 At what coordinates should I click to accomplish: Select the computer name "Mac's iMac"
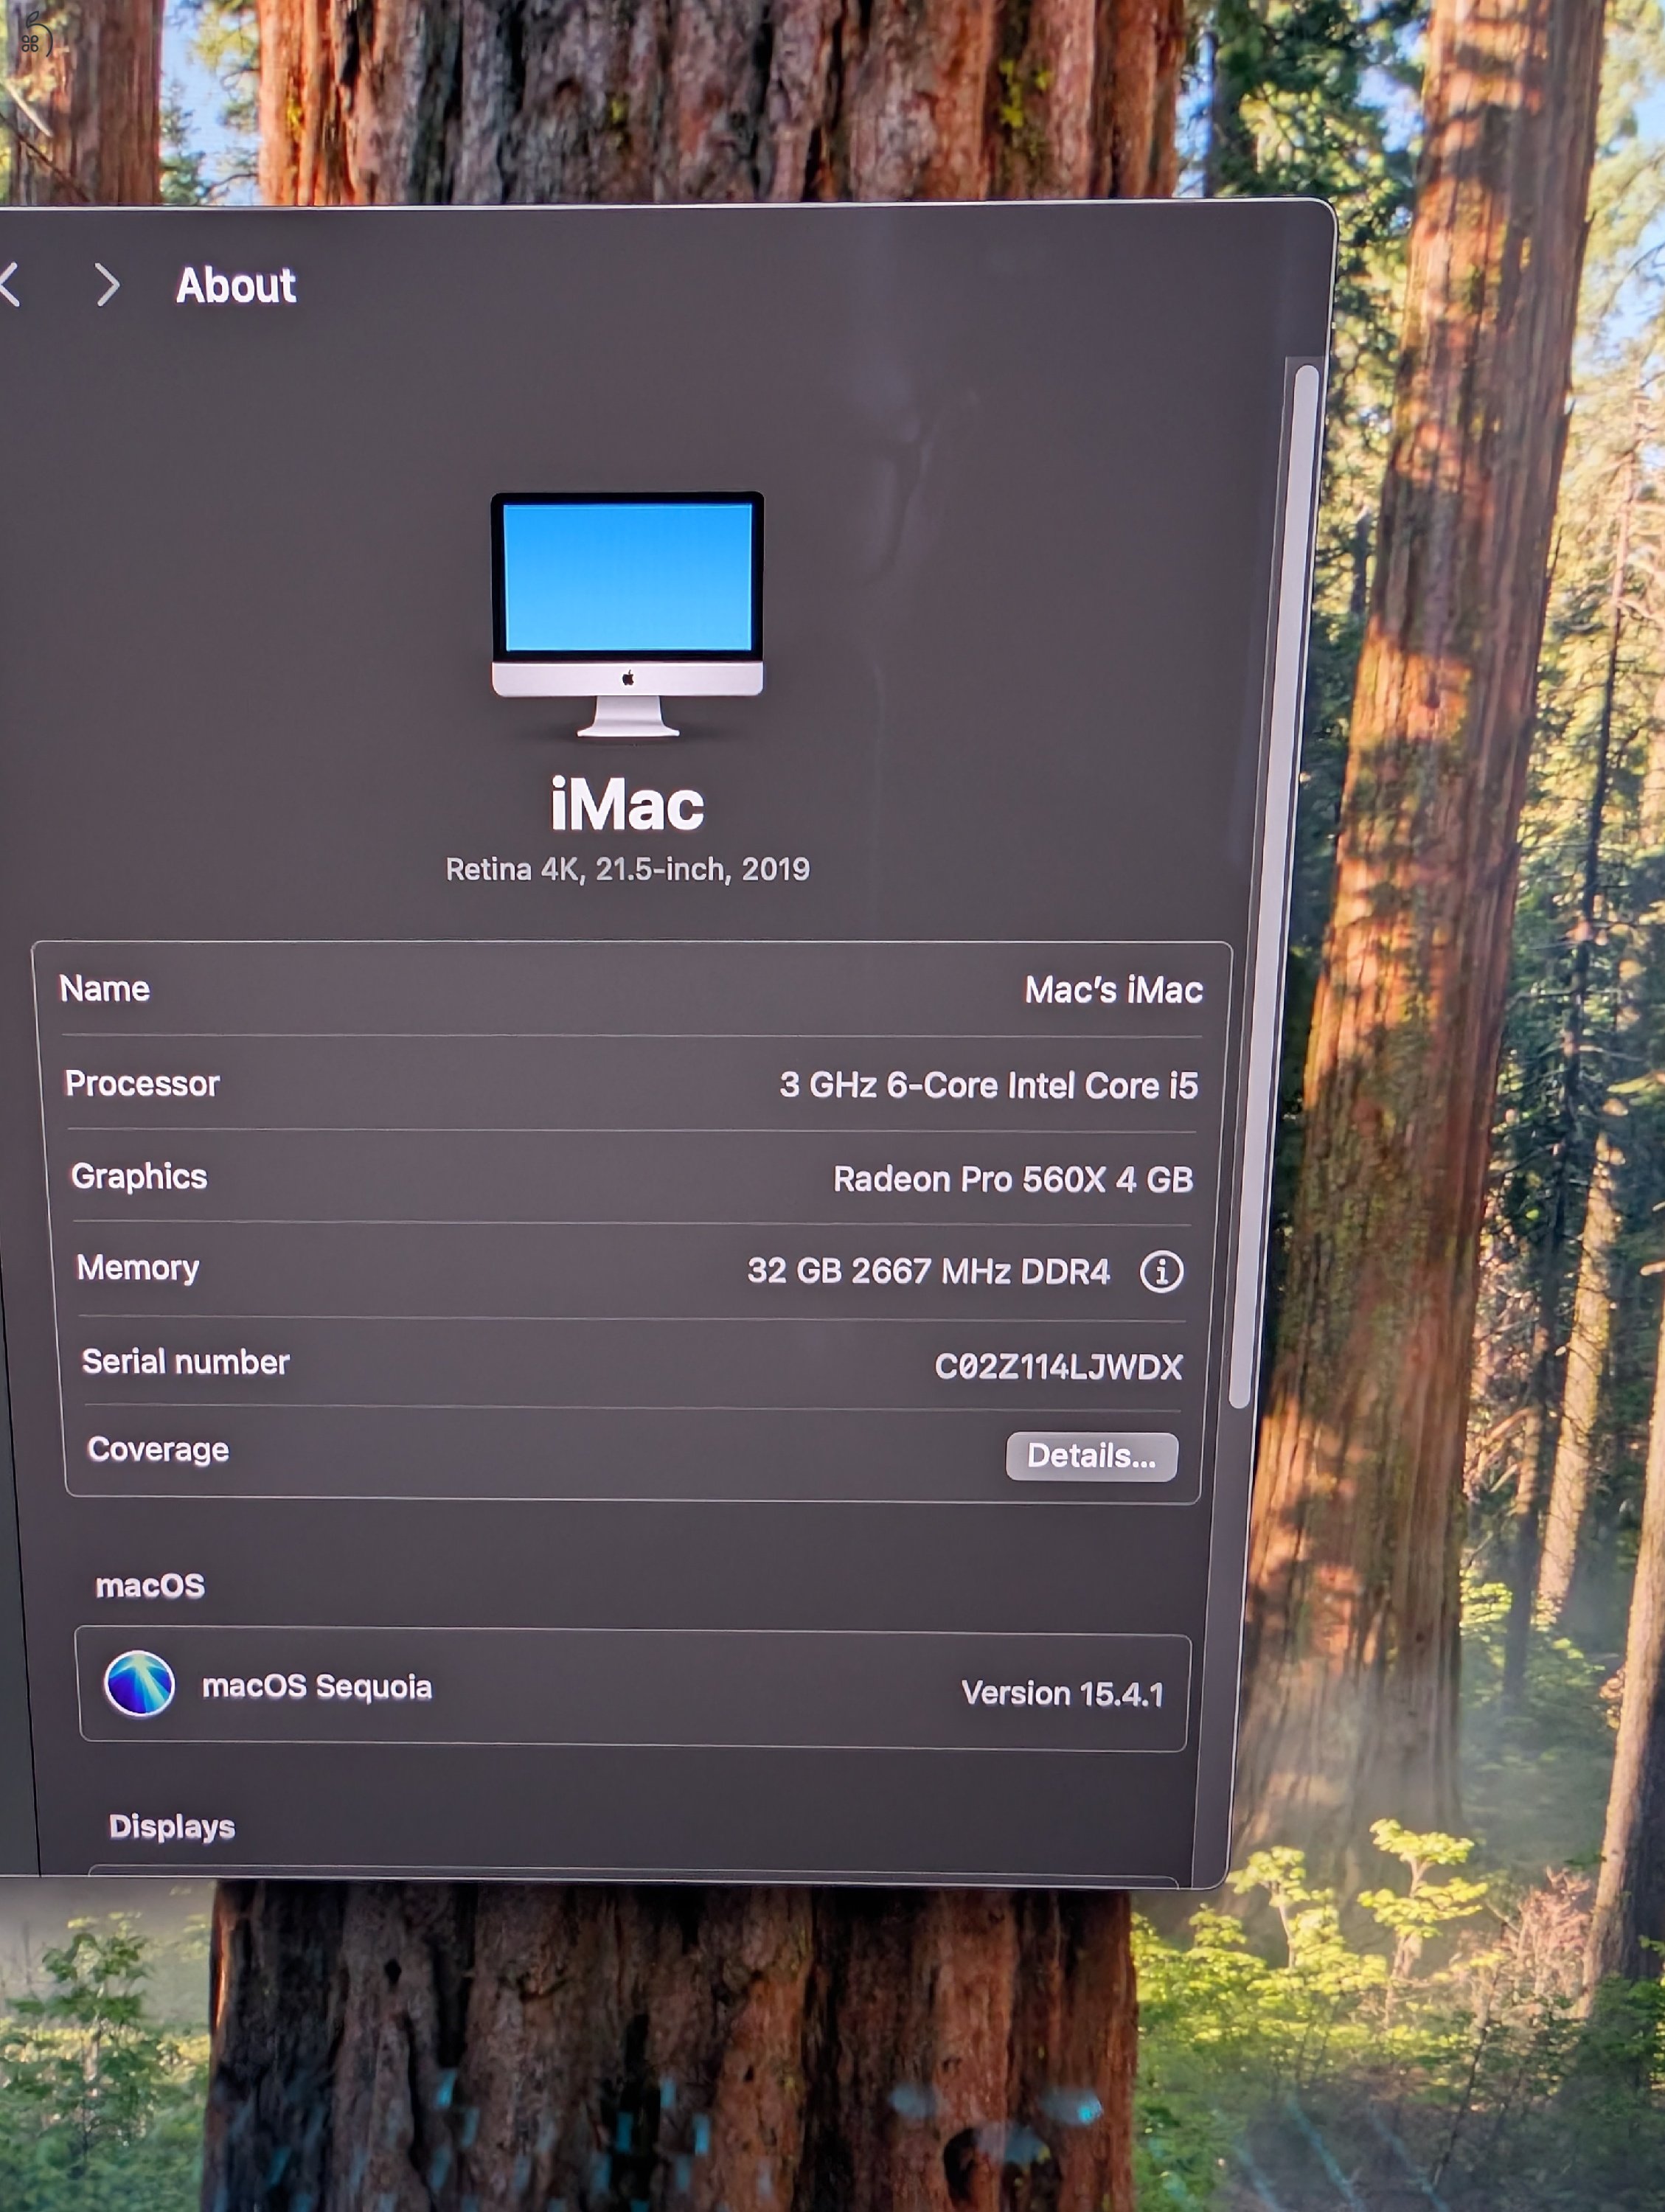pos(1113,990)
